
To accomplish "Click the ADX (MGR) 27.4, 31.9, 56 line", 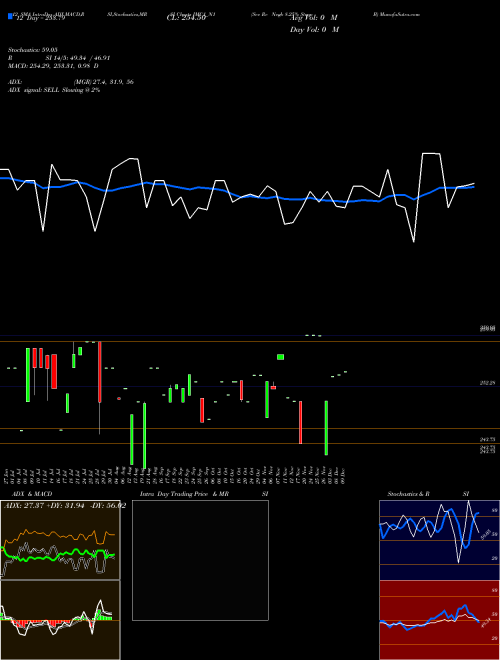I will (x=71, y=82).
